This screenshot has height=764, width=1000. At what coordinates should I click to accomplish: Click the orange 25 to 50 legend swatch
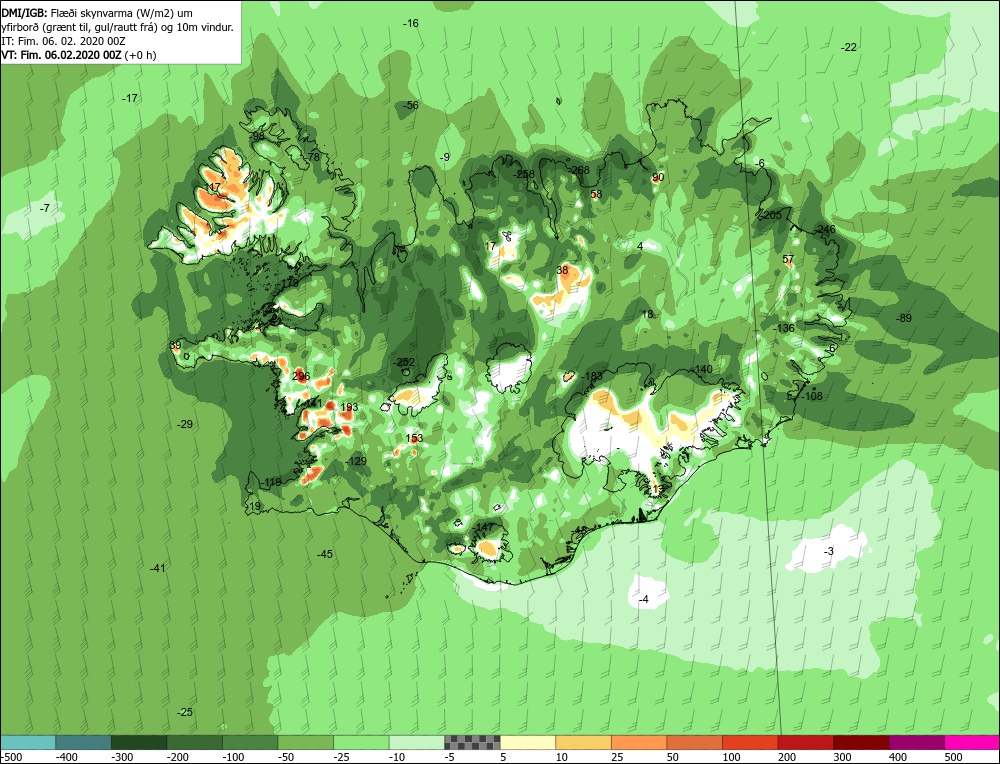[638, 742]
